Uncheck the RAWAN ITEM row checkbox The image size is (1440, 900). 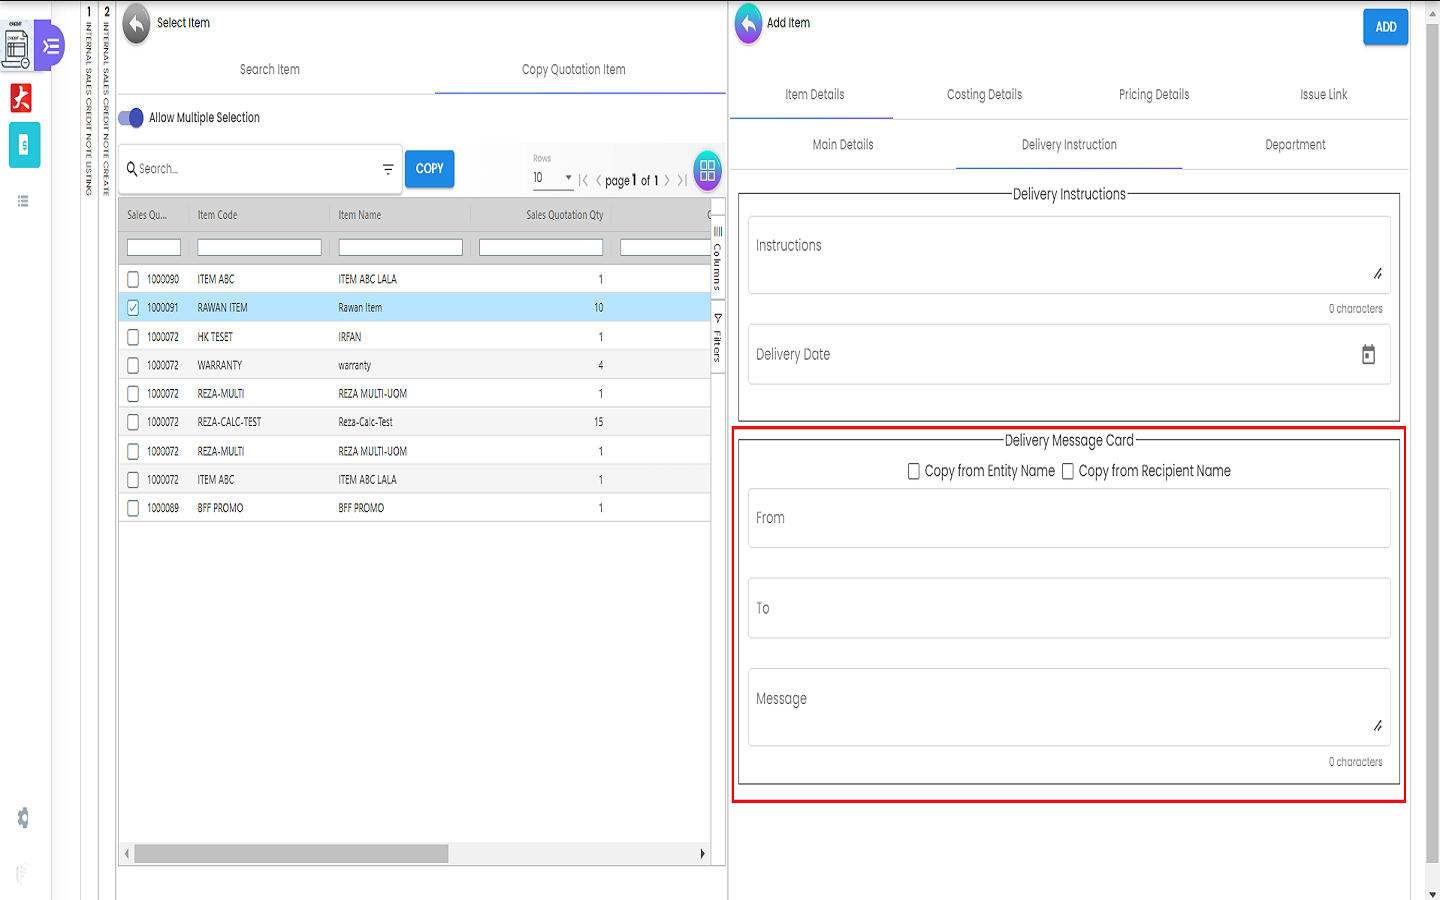133,308
